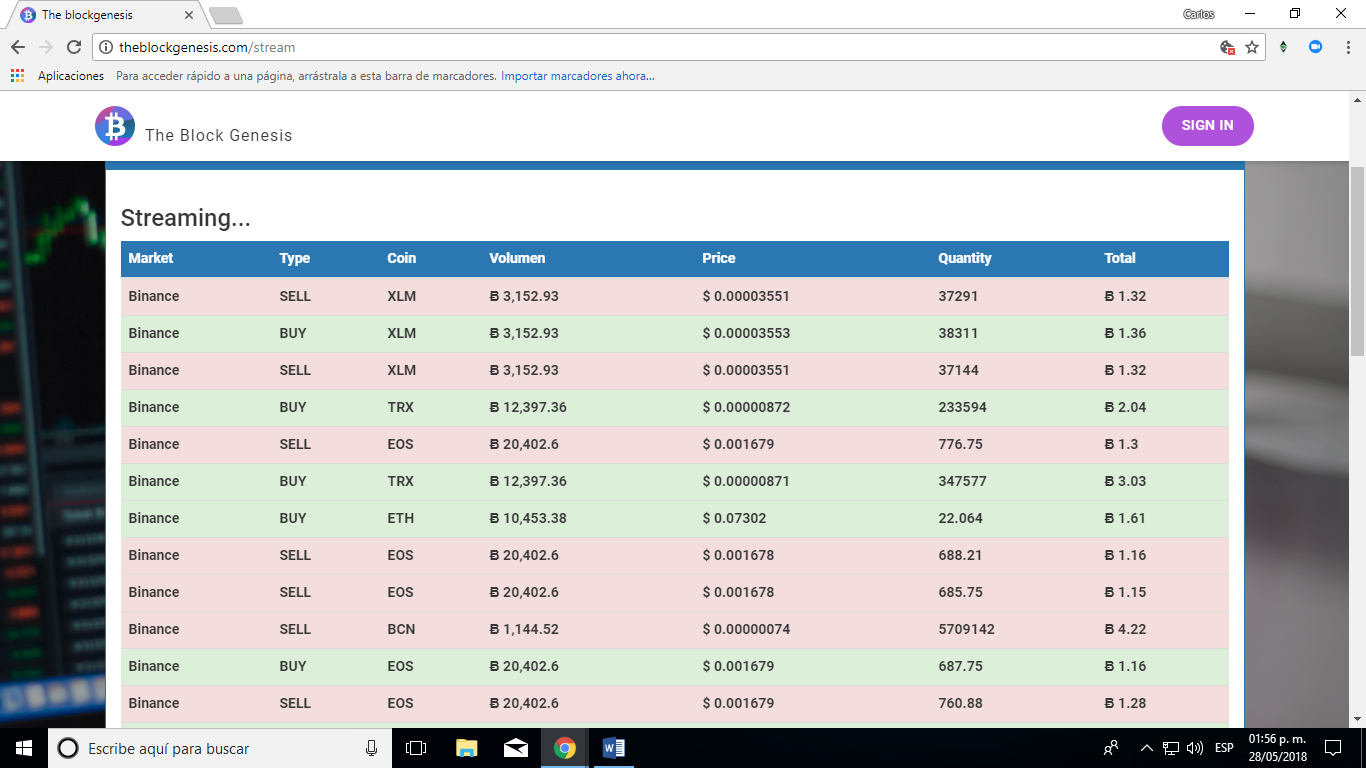Image resolution: width=1366 pixels, height=768 pixels.
Task: Go back using the browser back arrow
Action: coord(17,47)
